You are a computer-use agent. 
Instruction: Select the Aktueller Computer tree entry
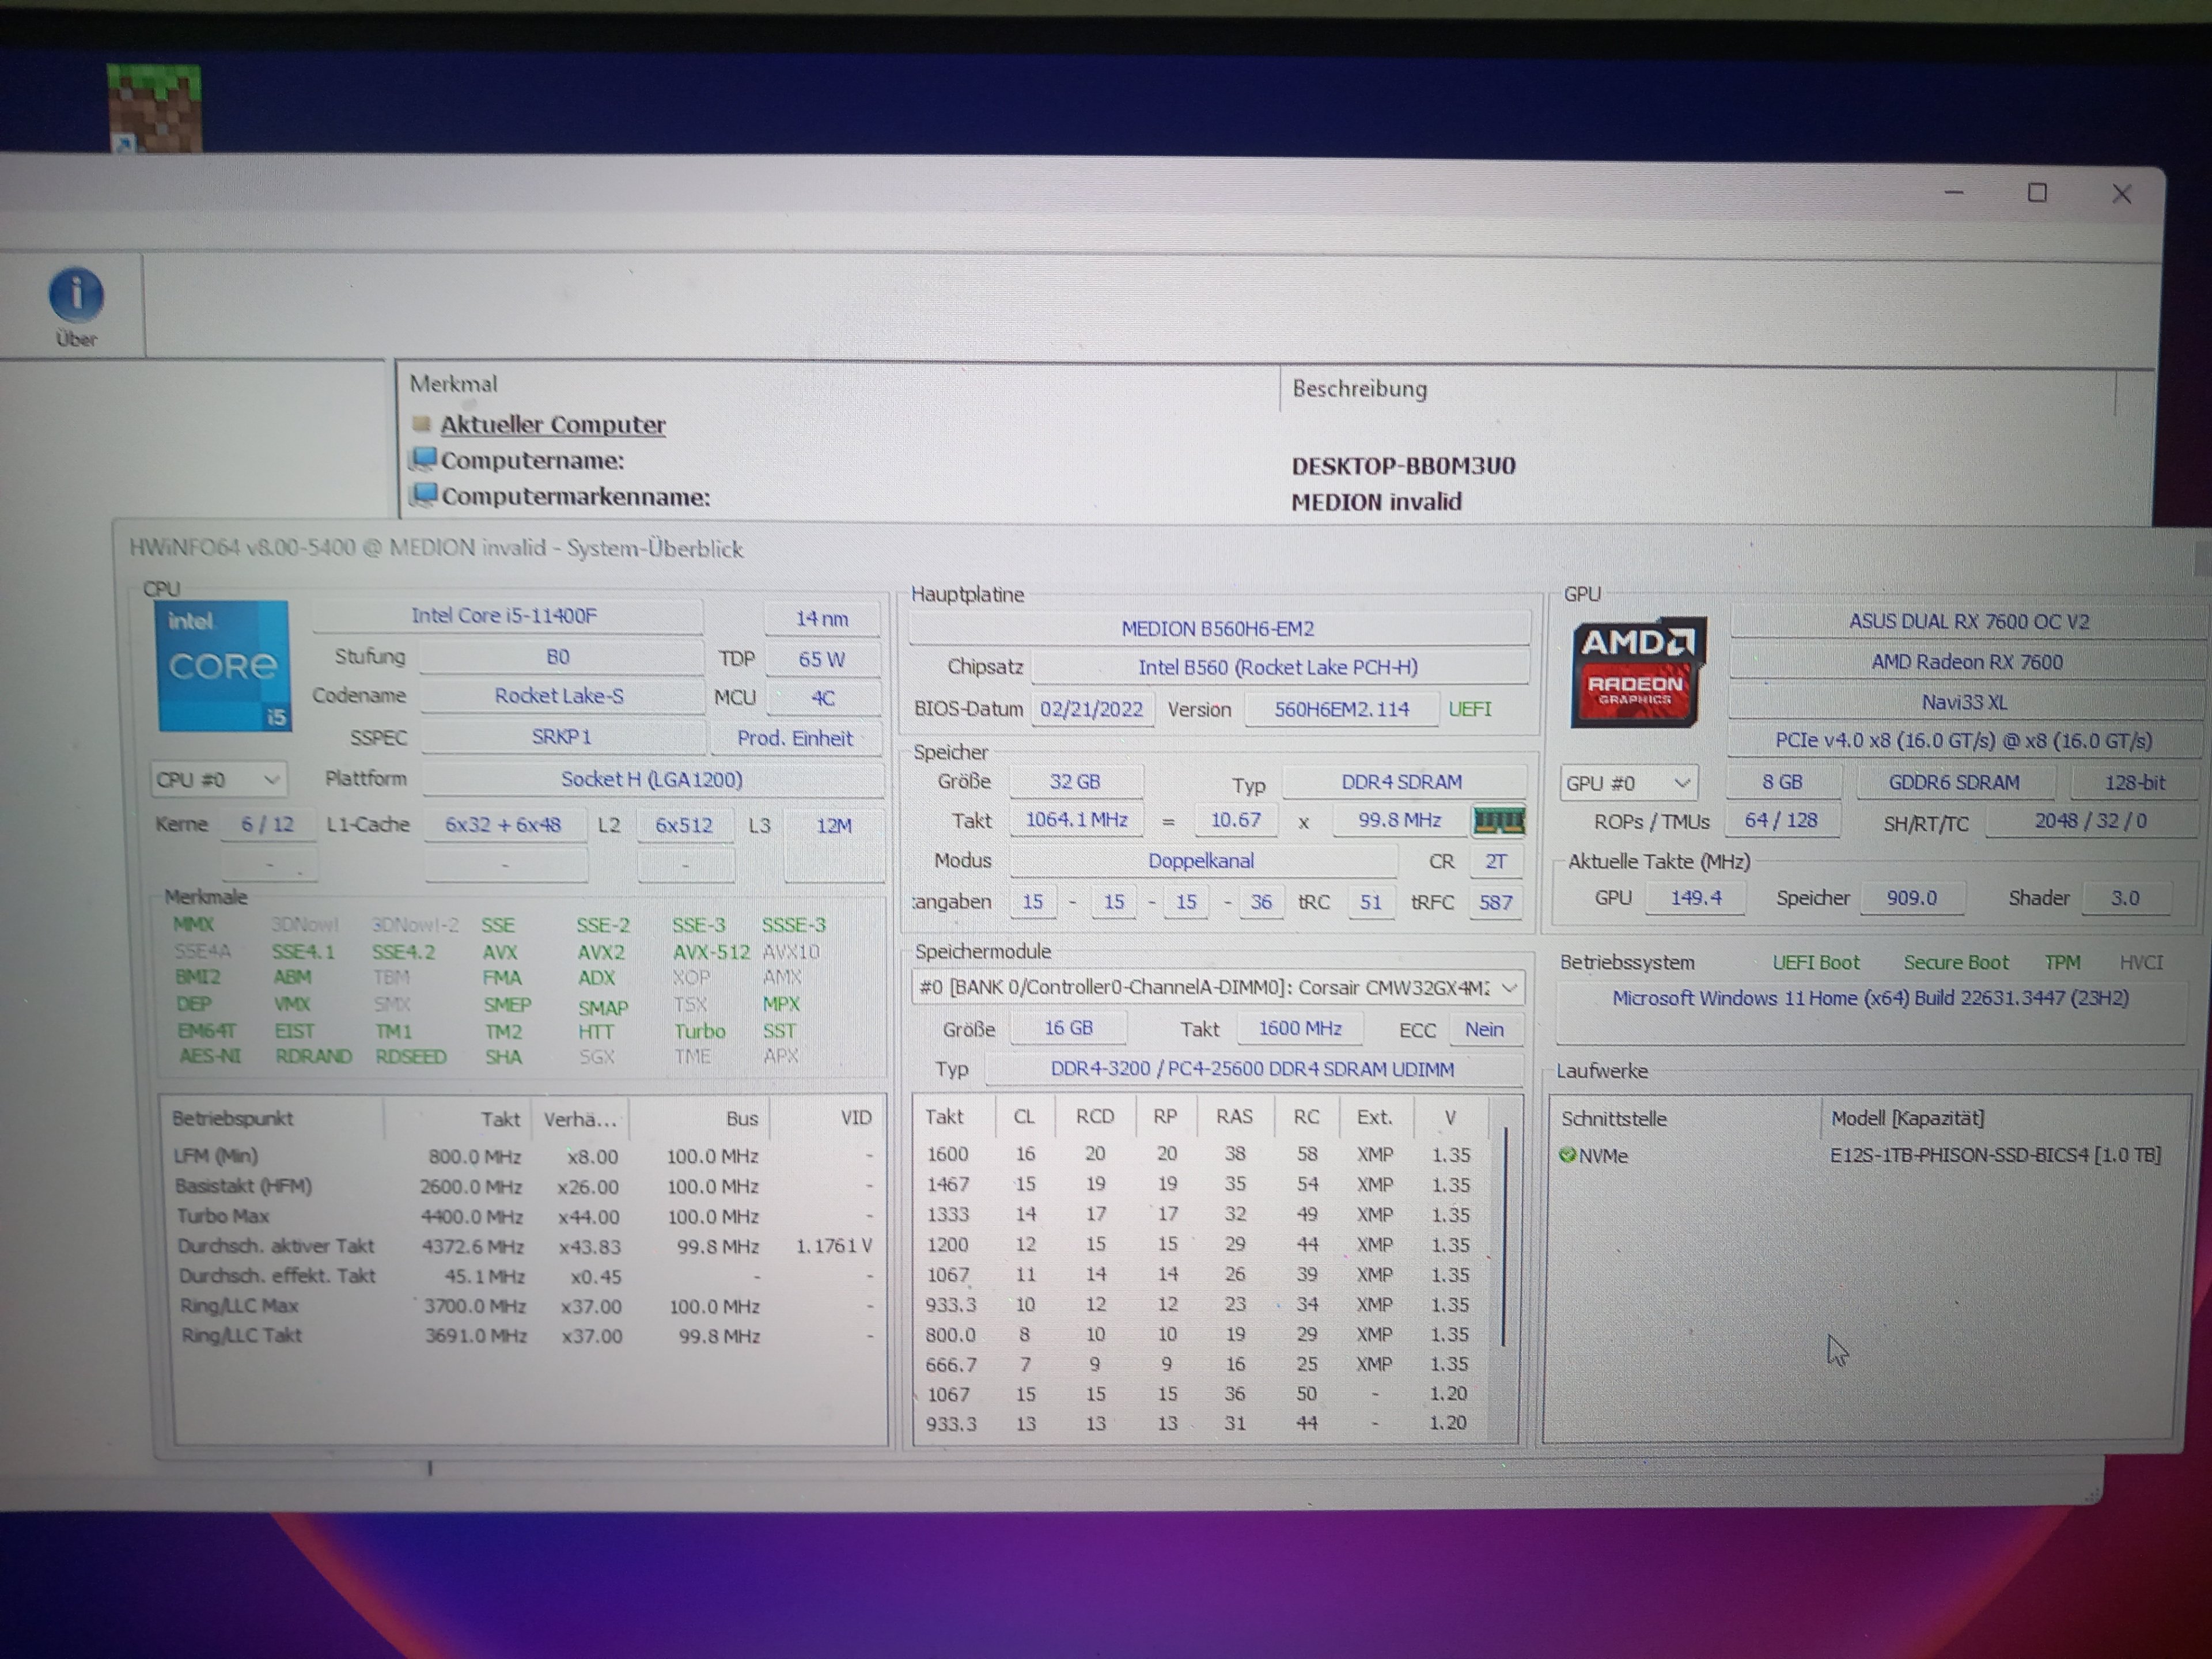coord(552,424)
